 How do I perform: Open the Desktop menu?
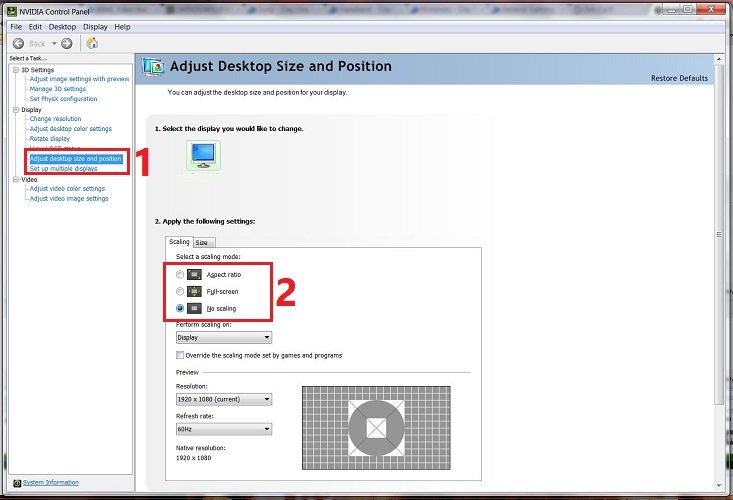(x=62, y=27)
